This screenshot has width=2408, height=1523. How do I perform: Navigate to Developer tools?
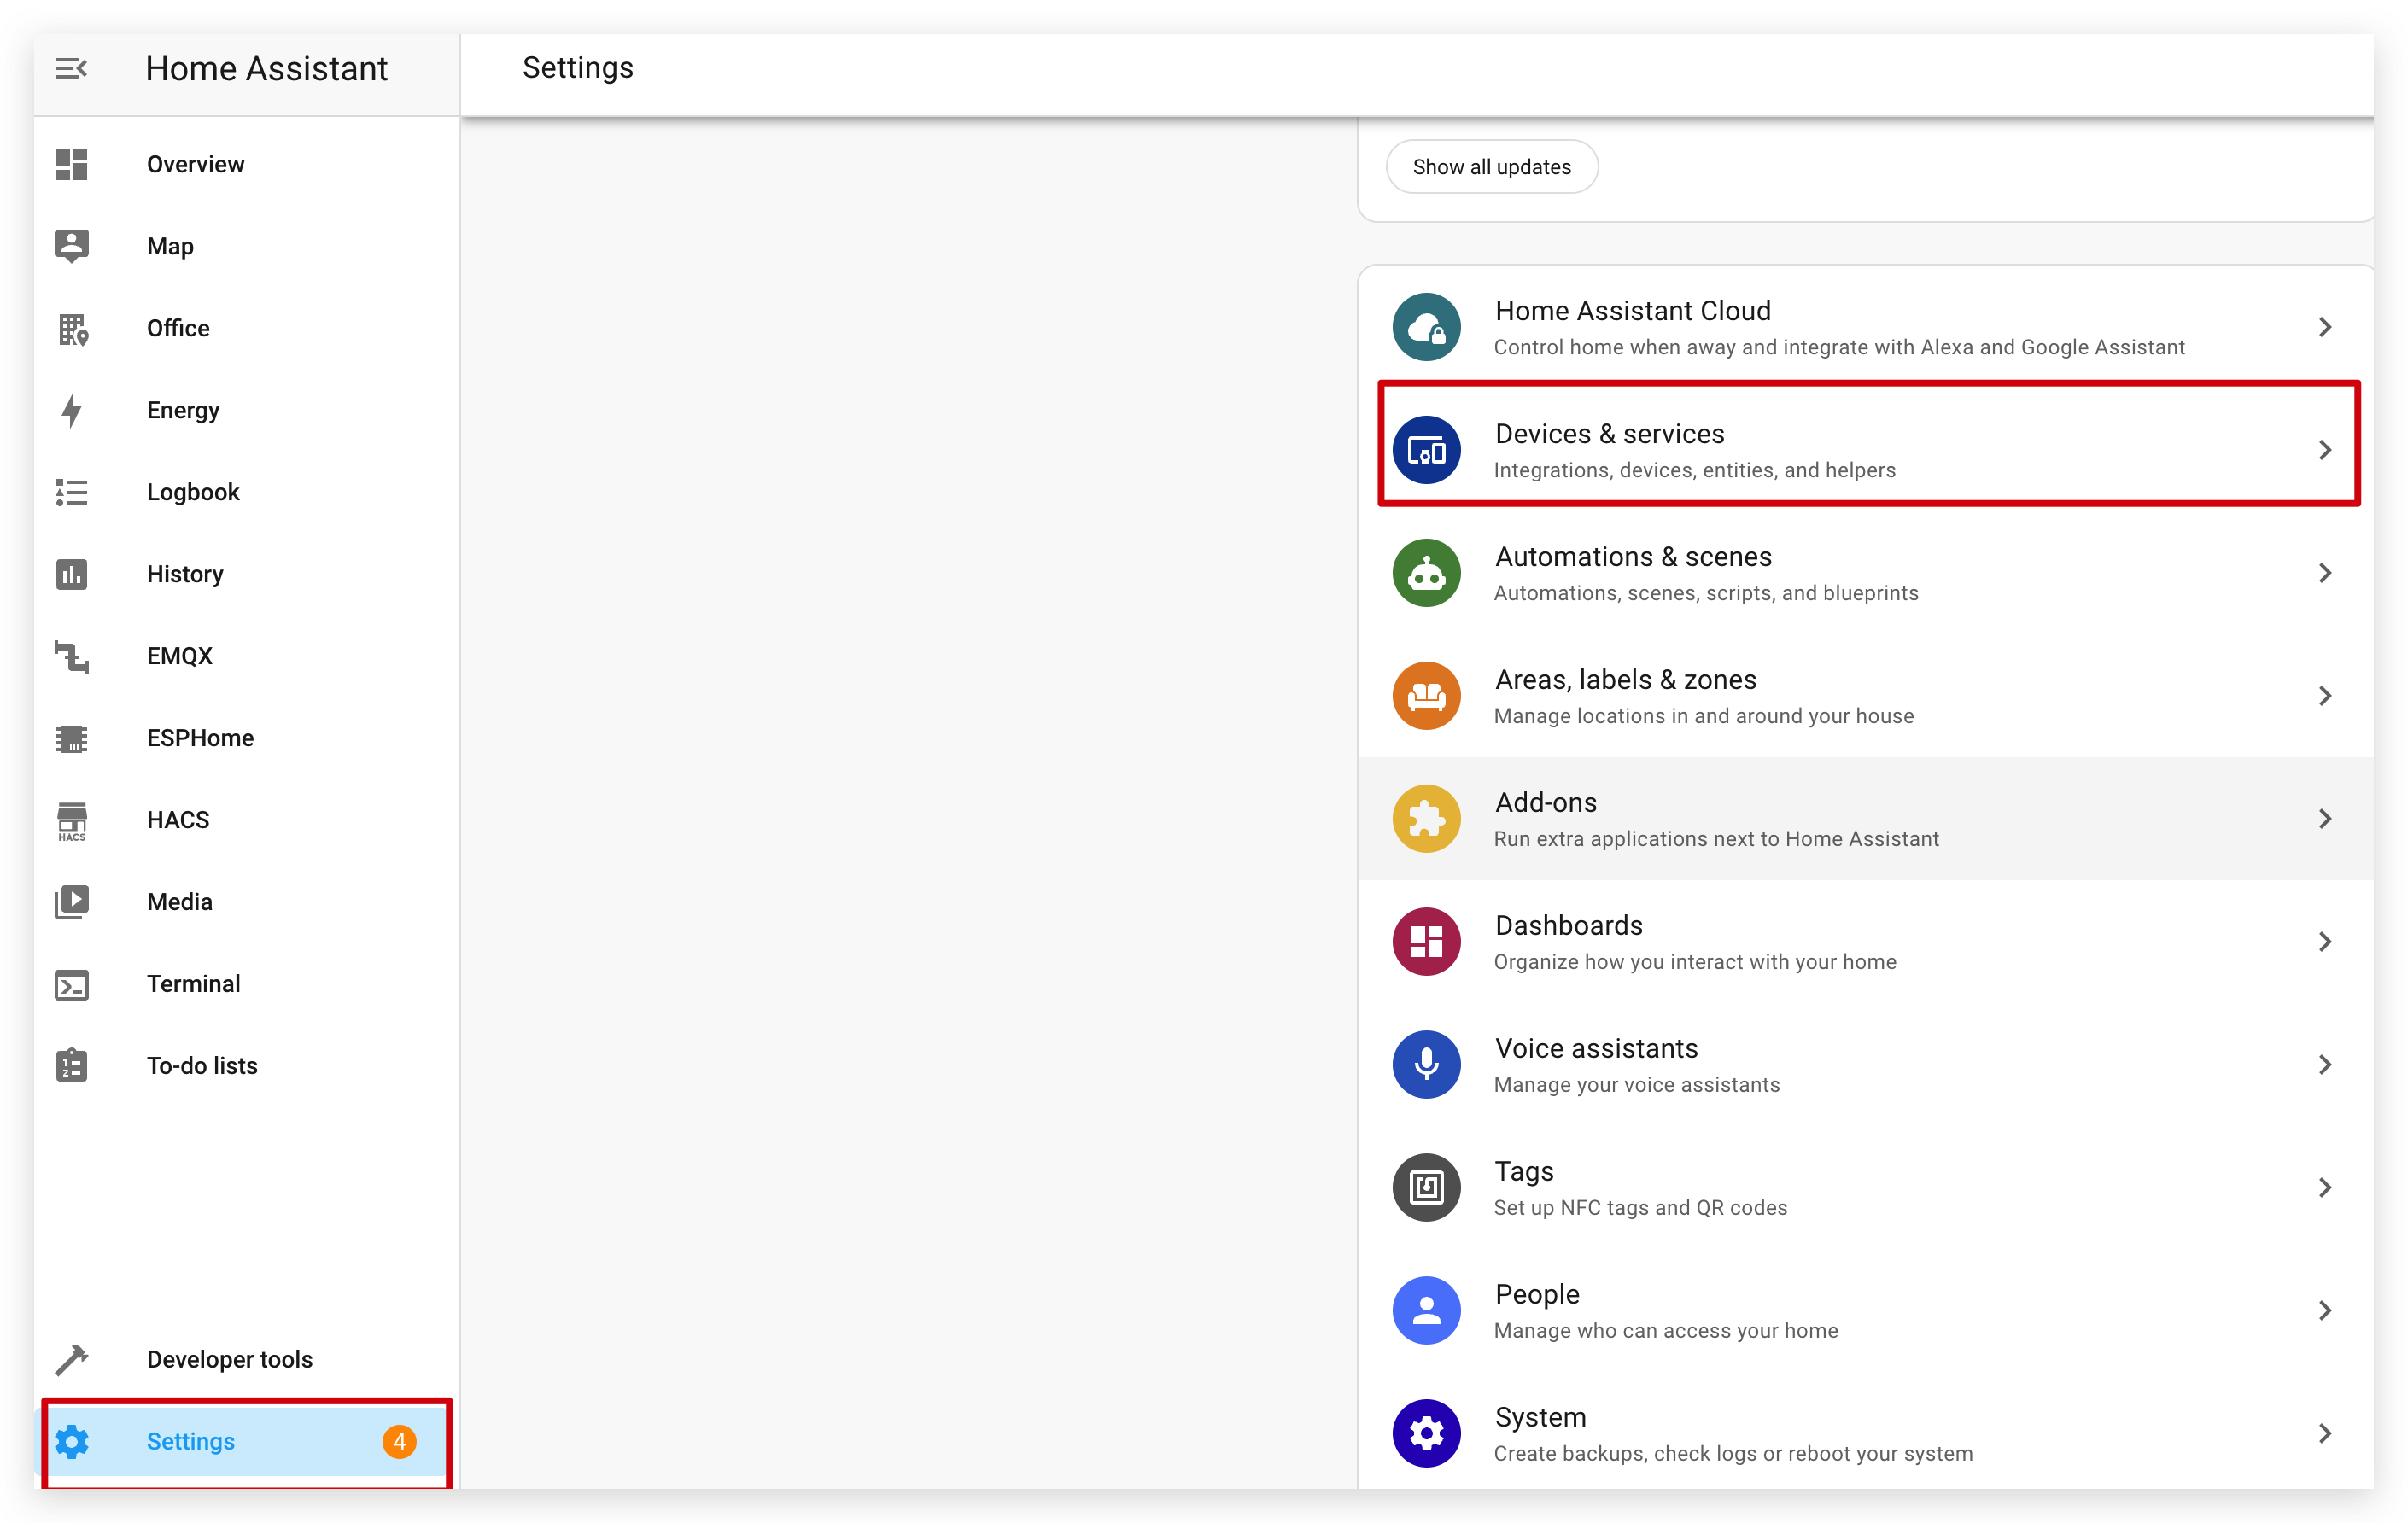(x=246, y=1359)
